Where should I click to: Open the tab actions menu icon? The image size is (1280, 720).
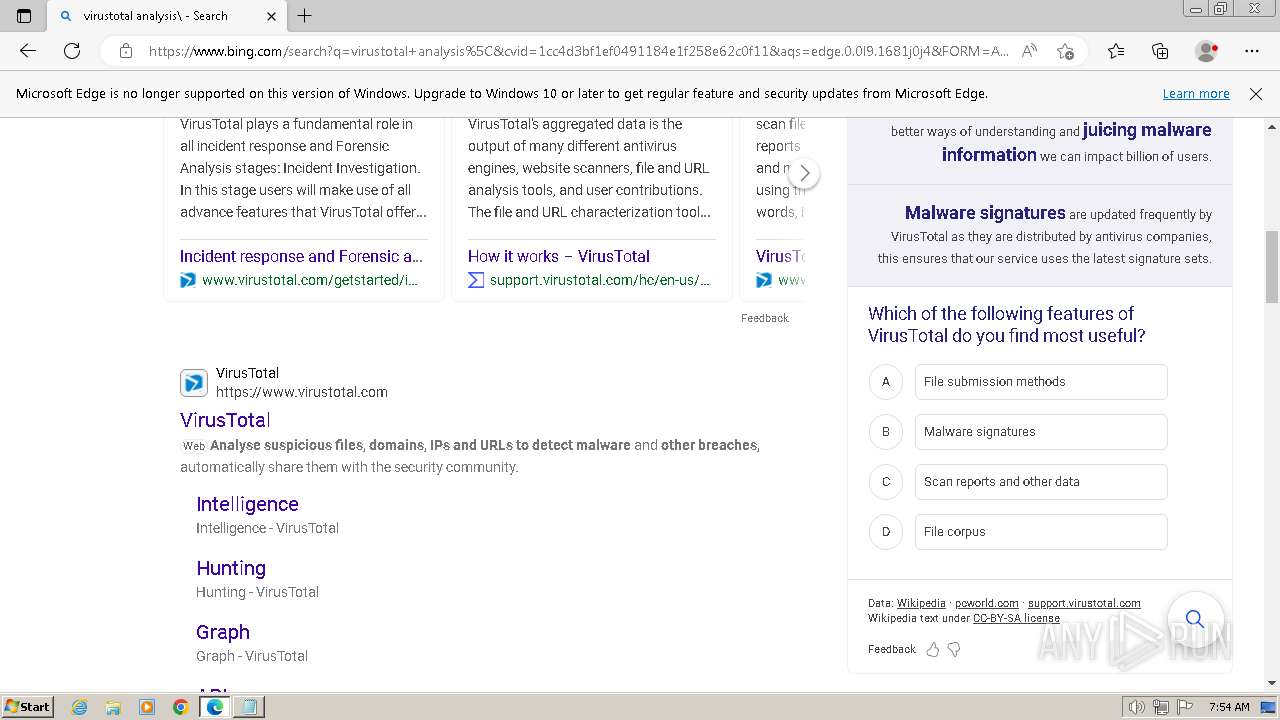pos(24,16)
